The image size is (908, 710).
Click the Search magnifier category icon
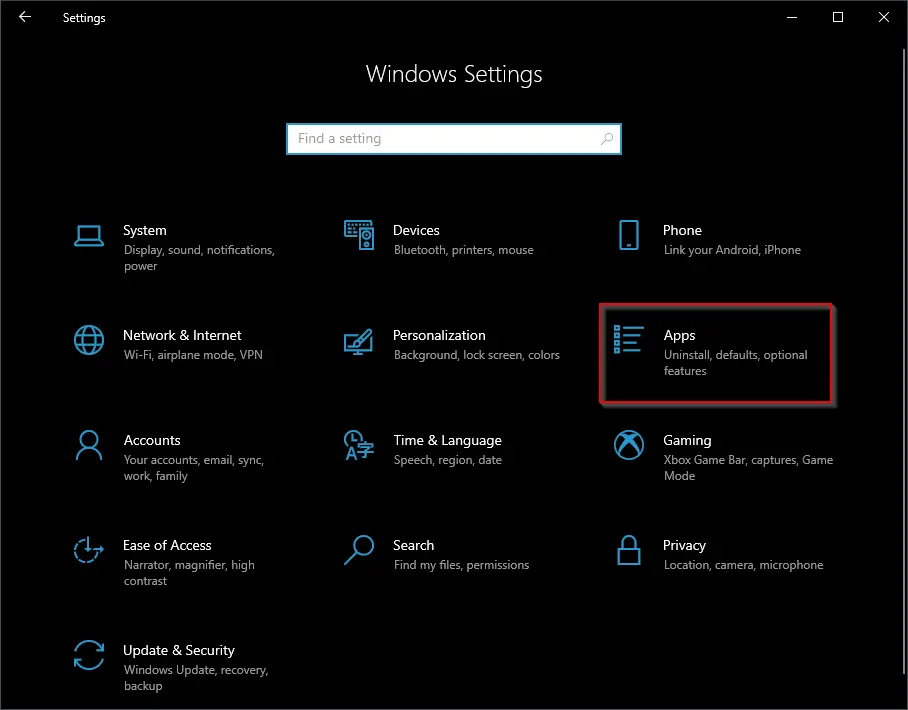358,550
